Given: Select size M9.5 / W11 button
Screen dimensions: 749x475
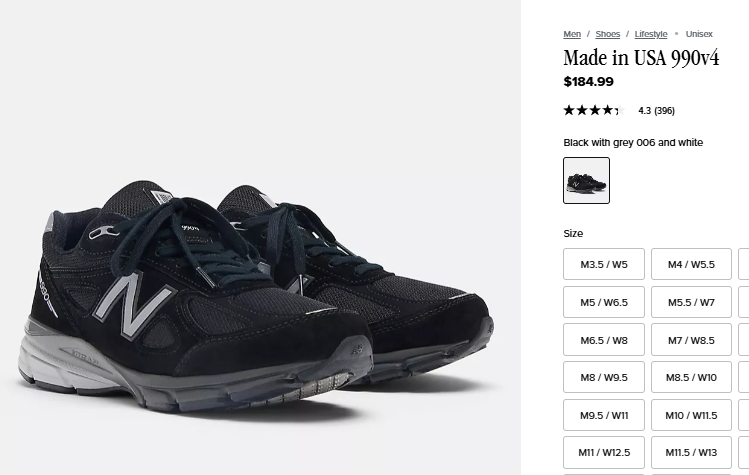Looking at the screenshot, I should [x=604, y=415].
